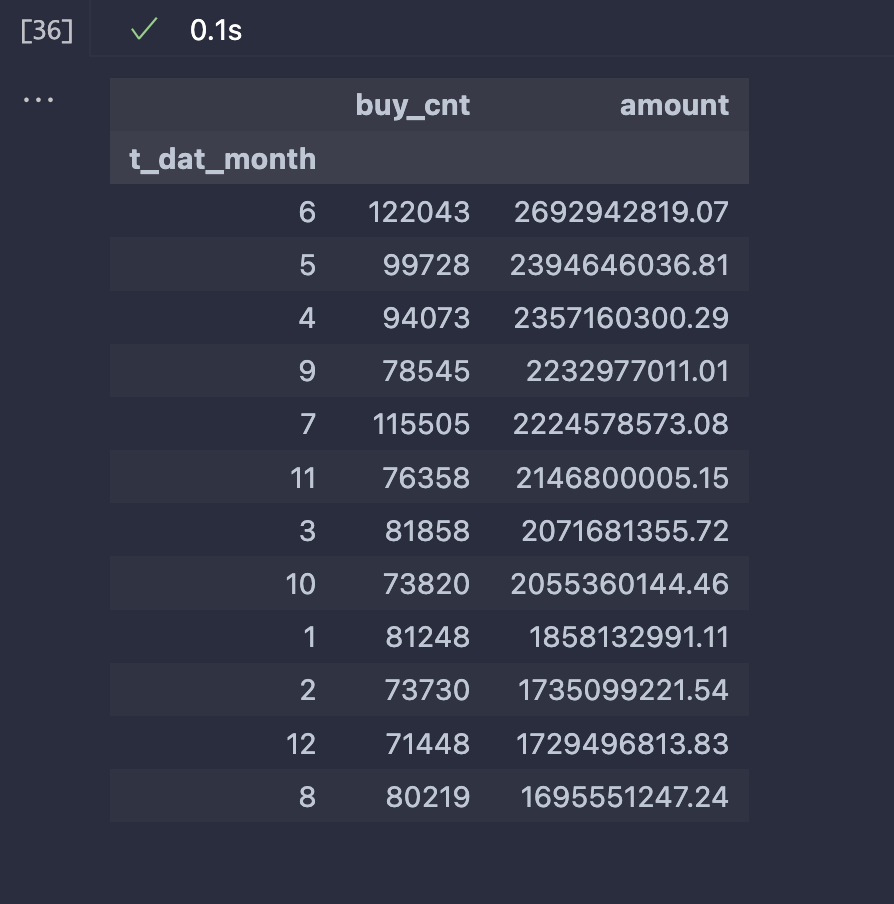
Task: Click buy_cnt value 94073
Action: click(x=427, y=318)
